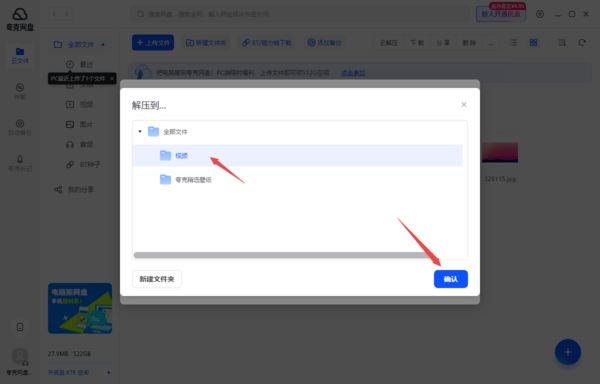Switch to list view icon
600x384 pixels.
pos(513,42)
